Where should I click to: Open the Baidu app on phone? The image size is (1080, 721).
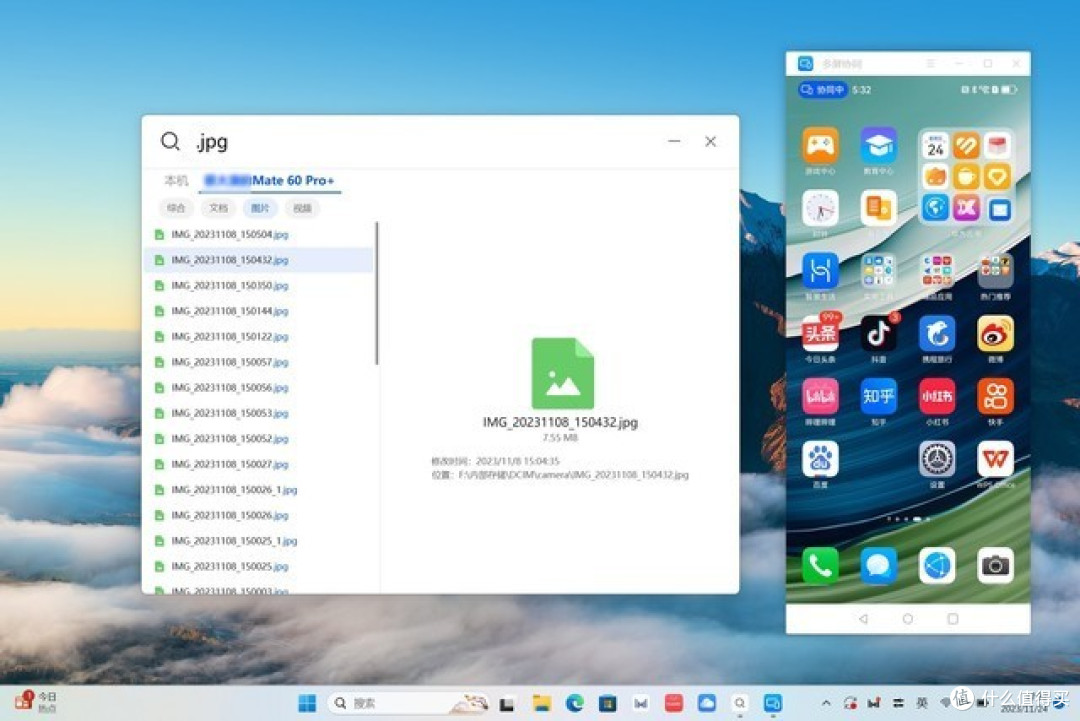point(820,459)
